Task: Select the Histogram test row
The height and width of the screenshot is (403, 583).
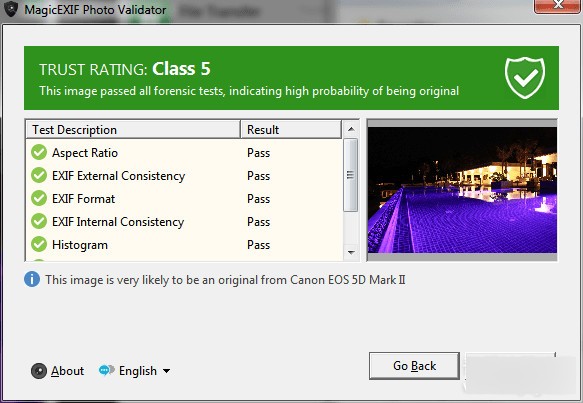Action: pyautogui.click(x=184, y=245)
